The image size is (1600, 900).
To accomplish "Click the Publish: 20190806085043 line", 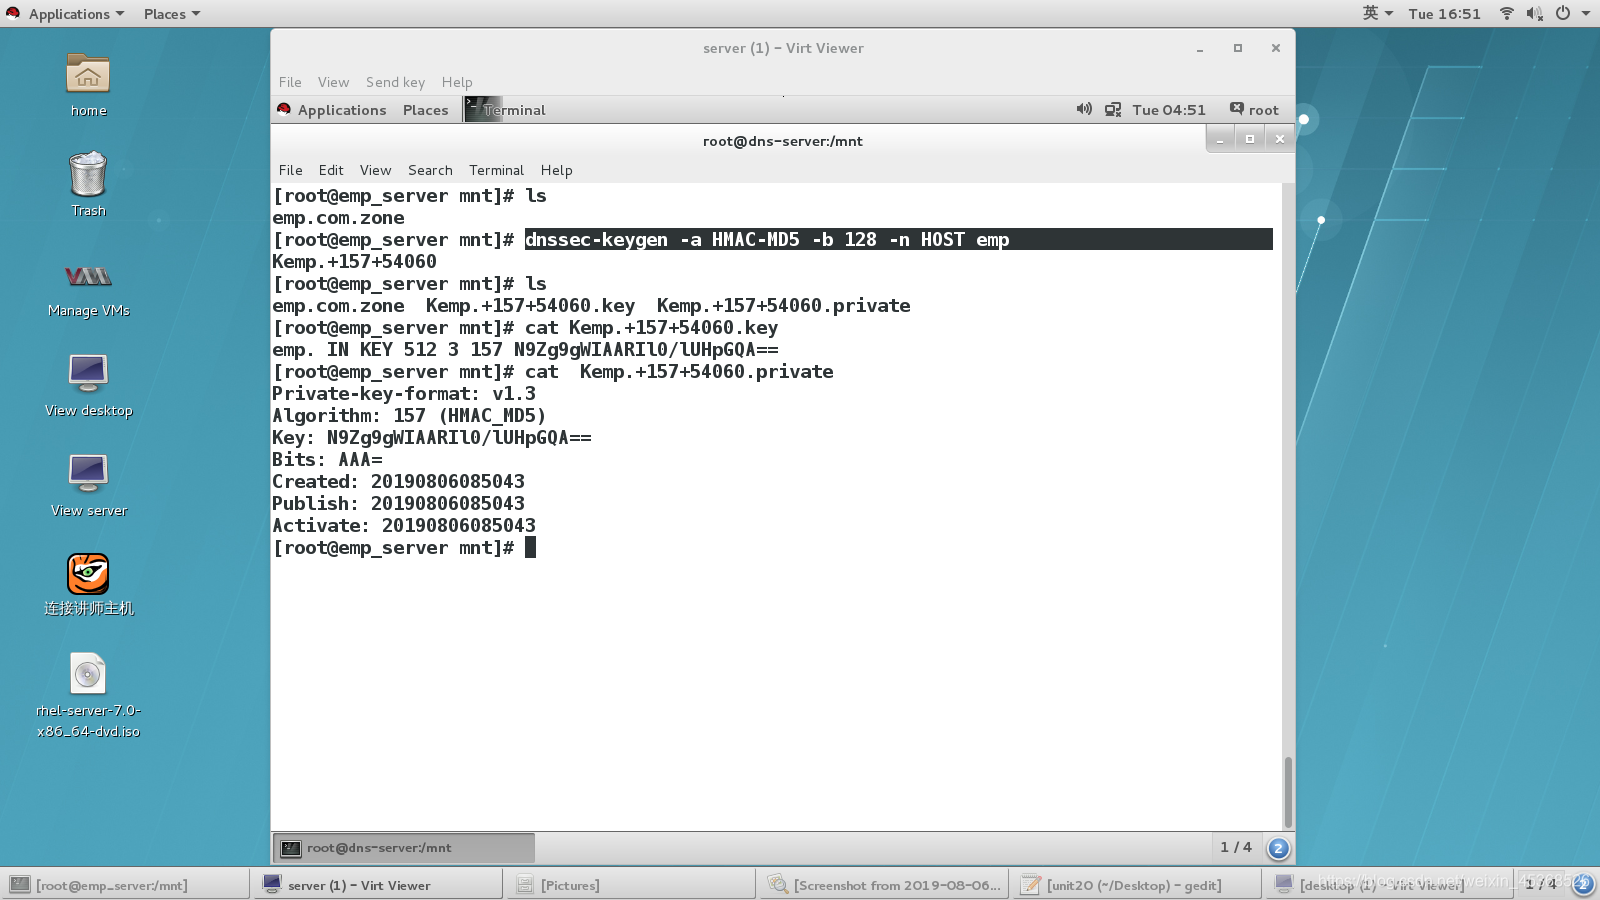I will 398,503.
